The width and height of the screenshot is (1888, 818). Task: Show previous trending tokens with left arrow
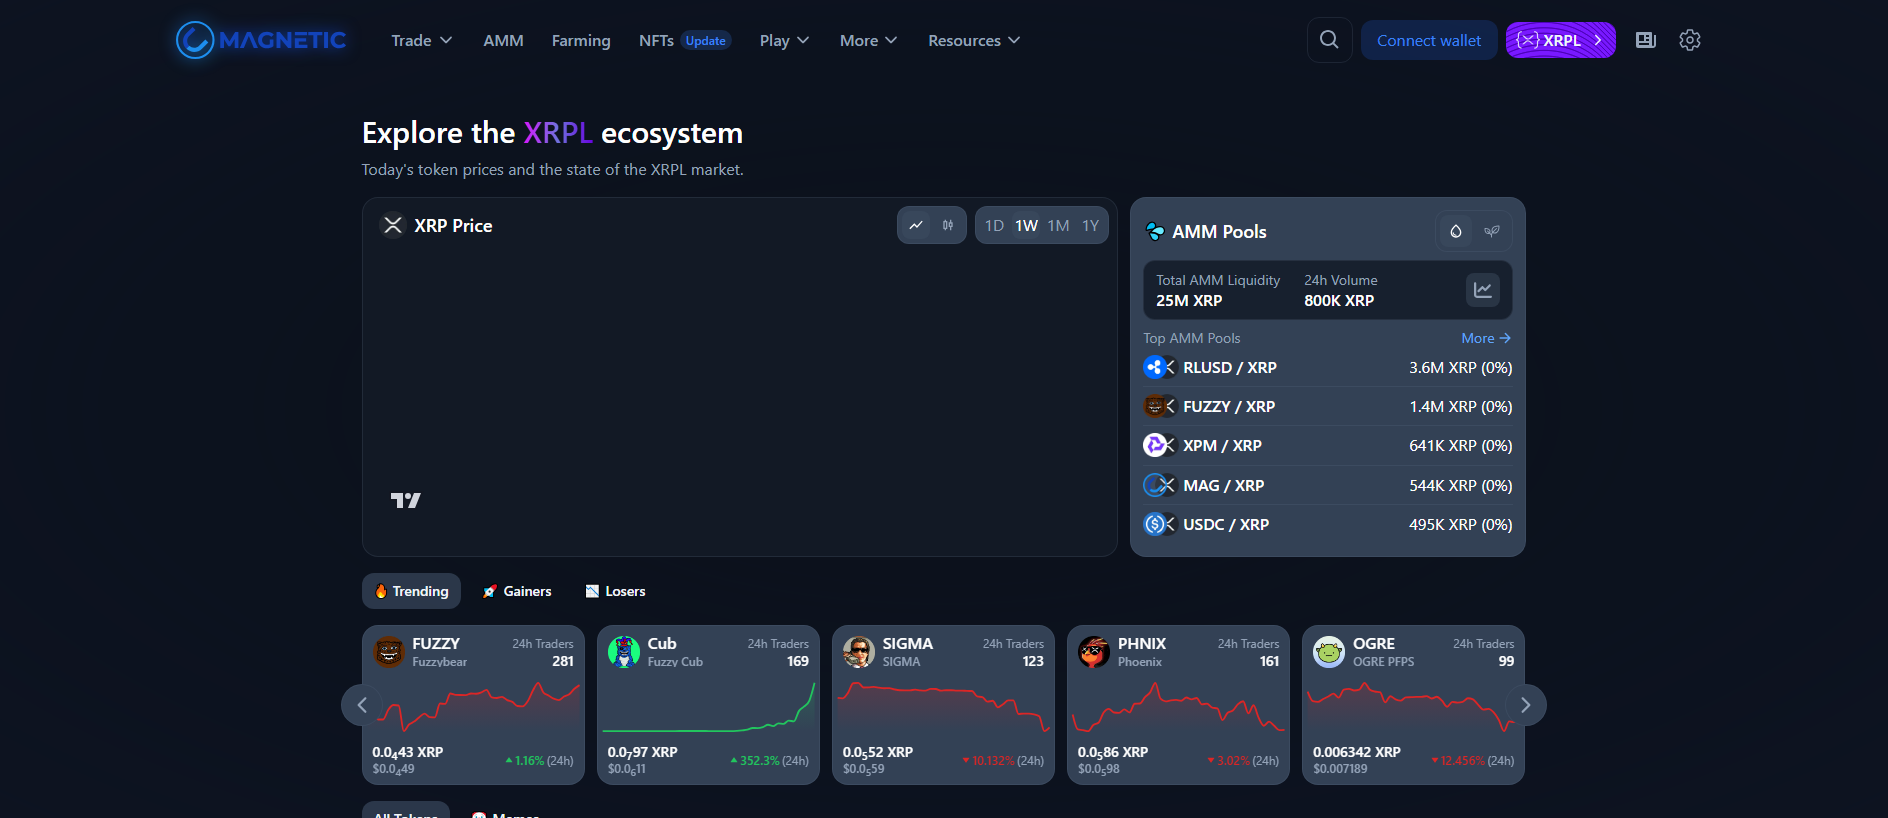[362, 705]
